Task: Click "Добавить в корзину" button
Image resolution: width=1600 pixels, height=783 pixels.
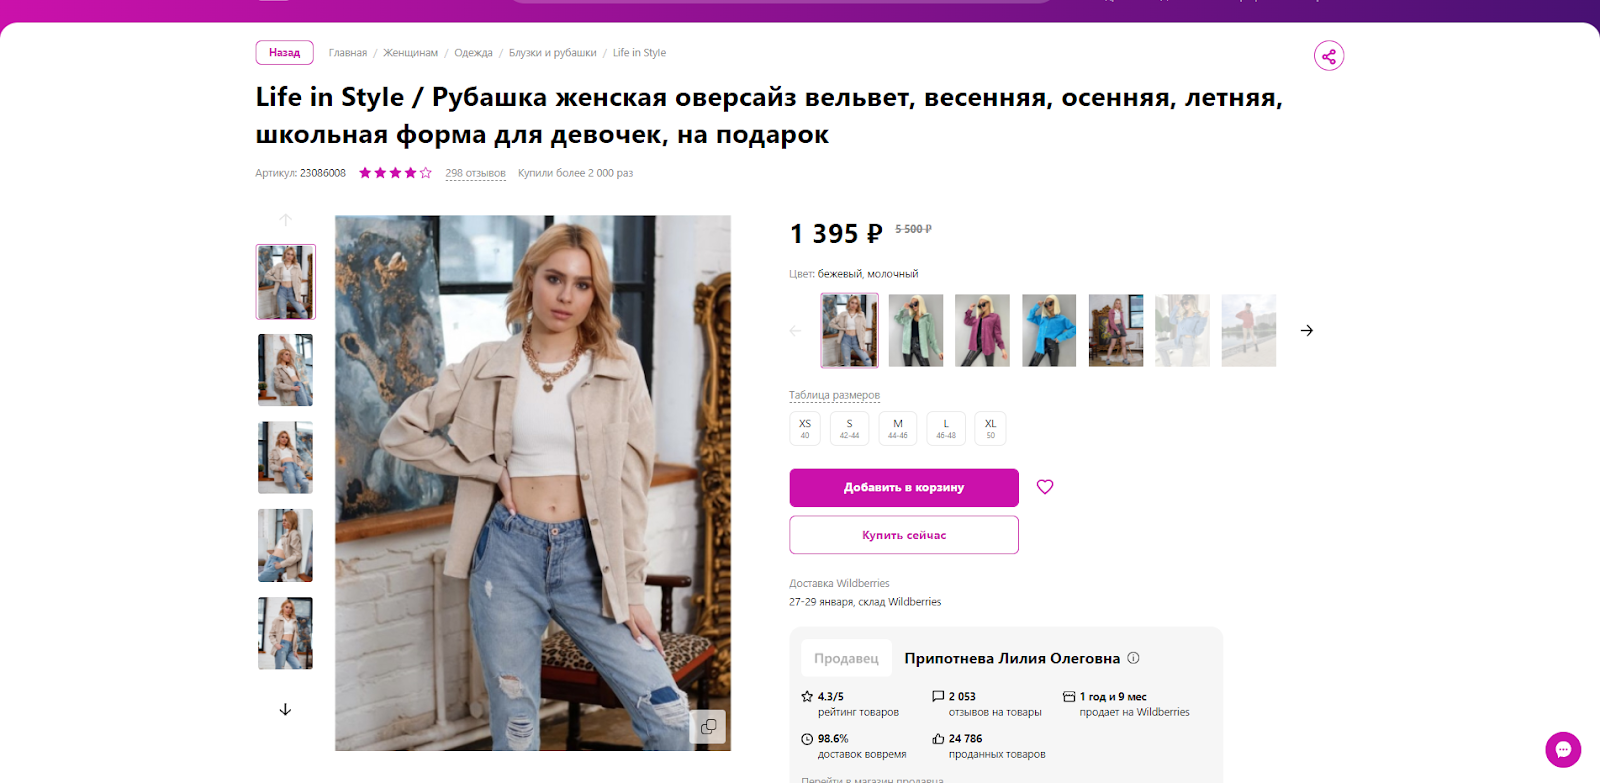Action: point(904,488)
